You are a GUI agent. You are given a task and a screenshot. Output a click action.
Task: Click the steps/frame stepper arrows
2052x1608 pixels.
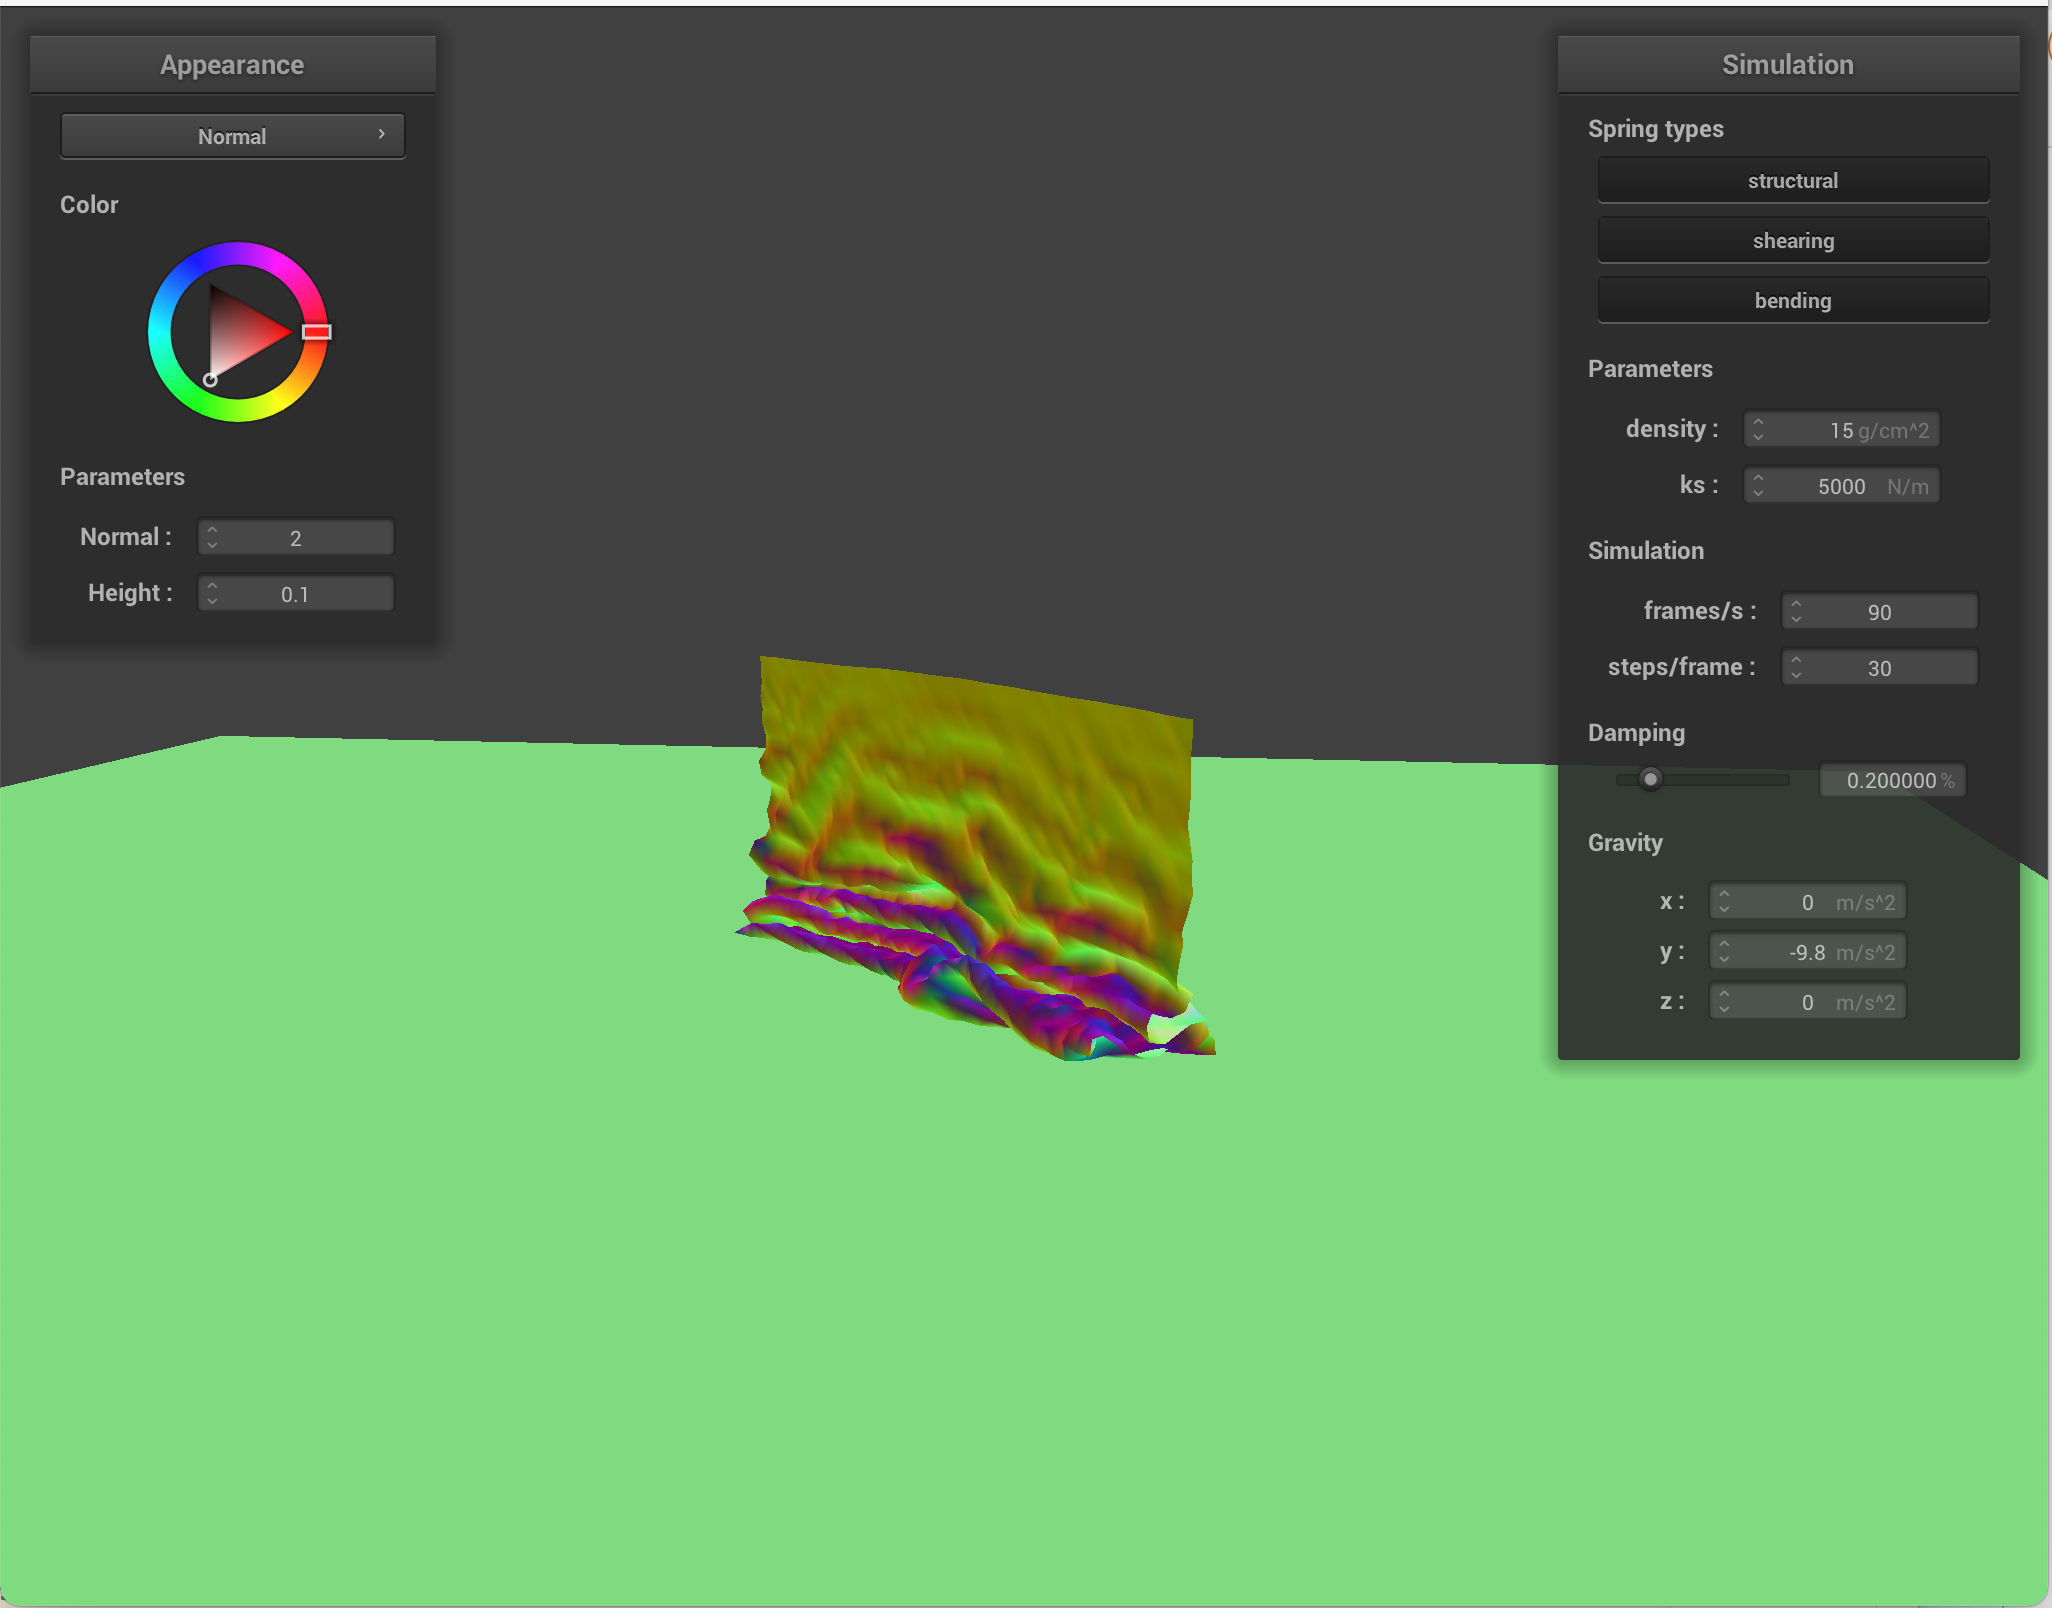pos(1796,668)
